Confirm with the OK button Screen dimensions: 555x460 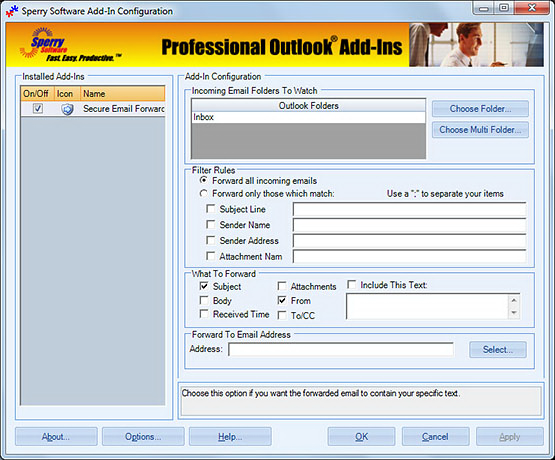[x=361, y=437]
